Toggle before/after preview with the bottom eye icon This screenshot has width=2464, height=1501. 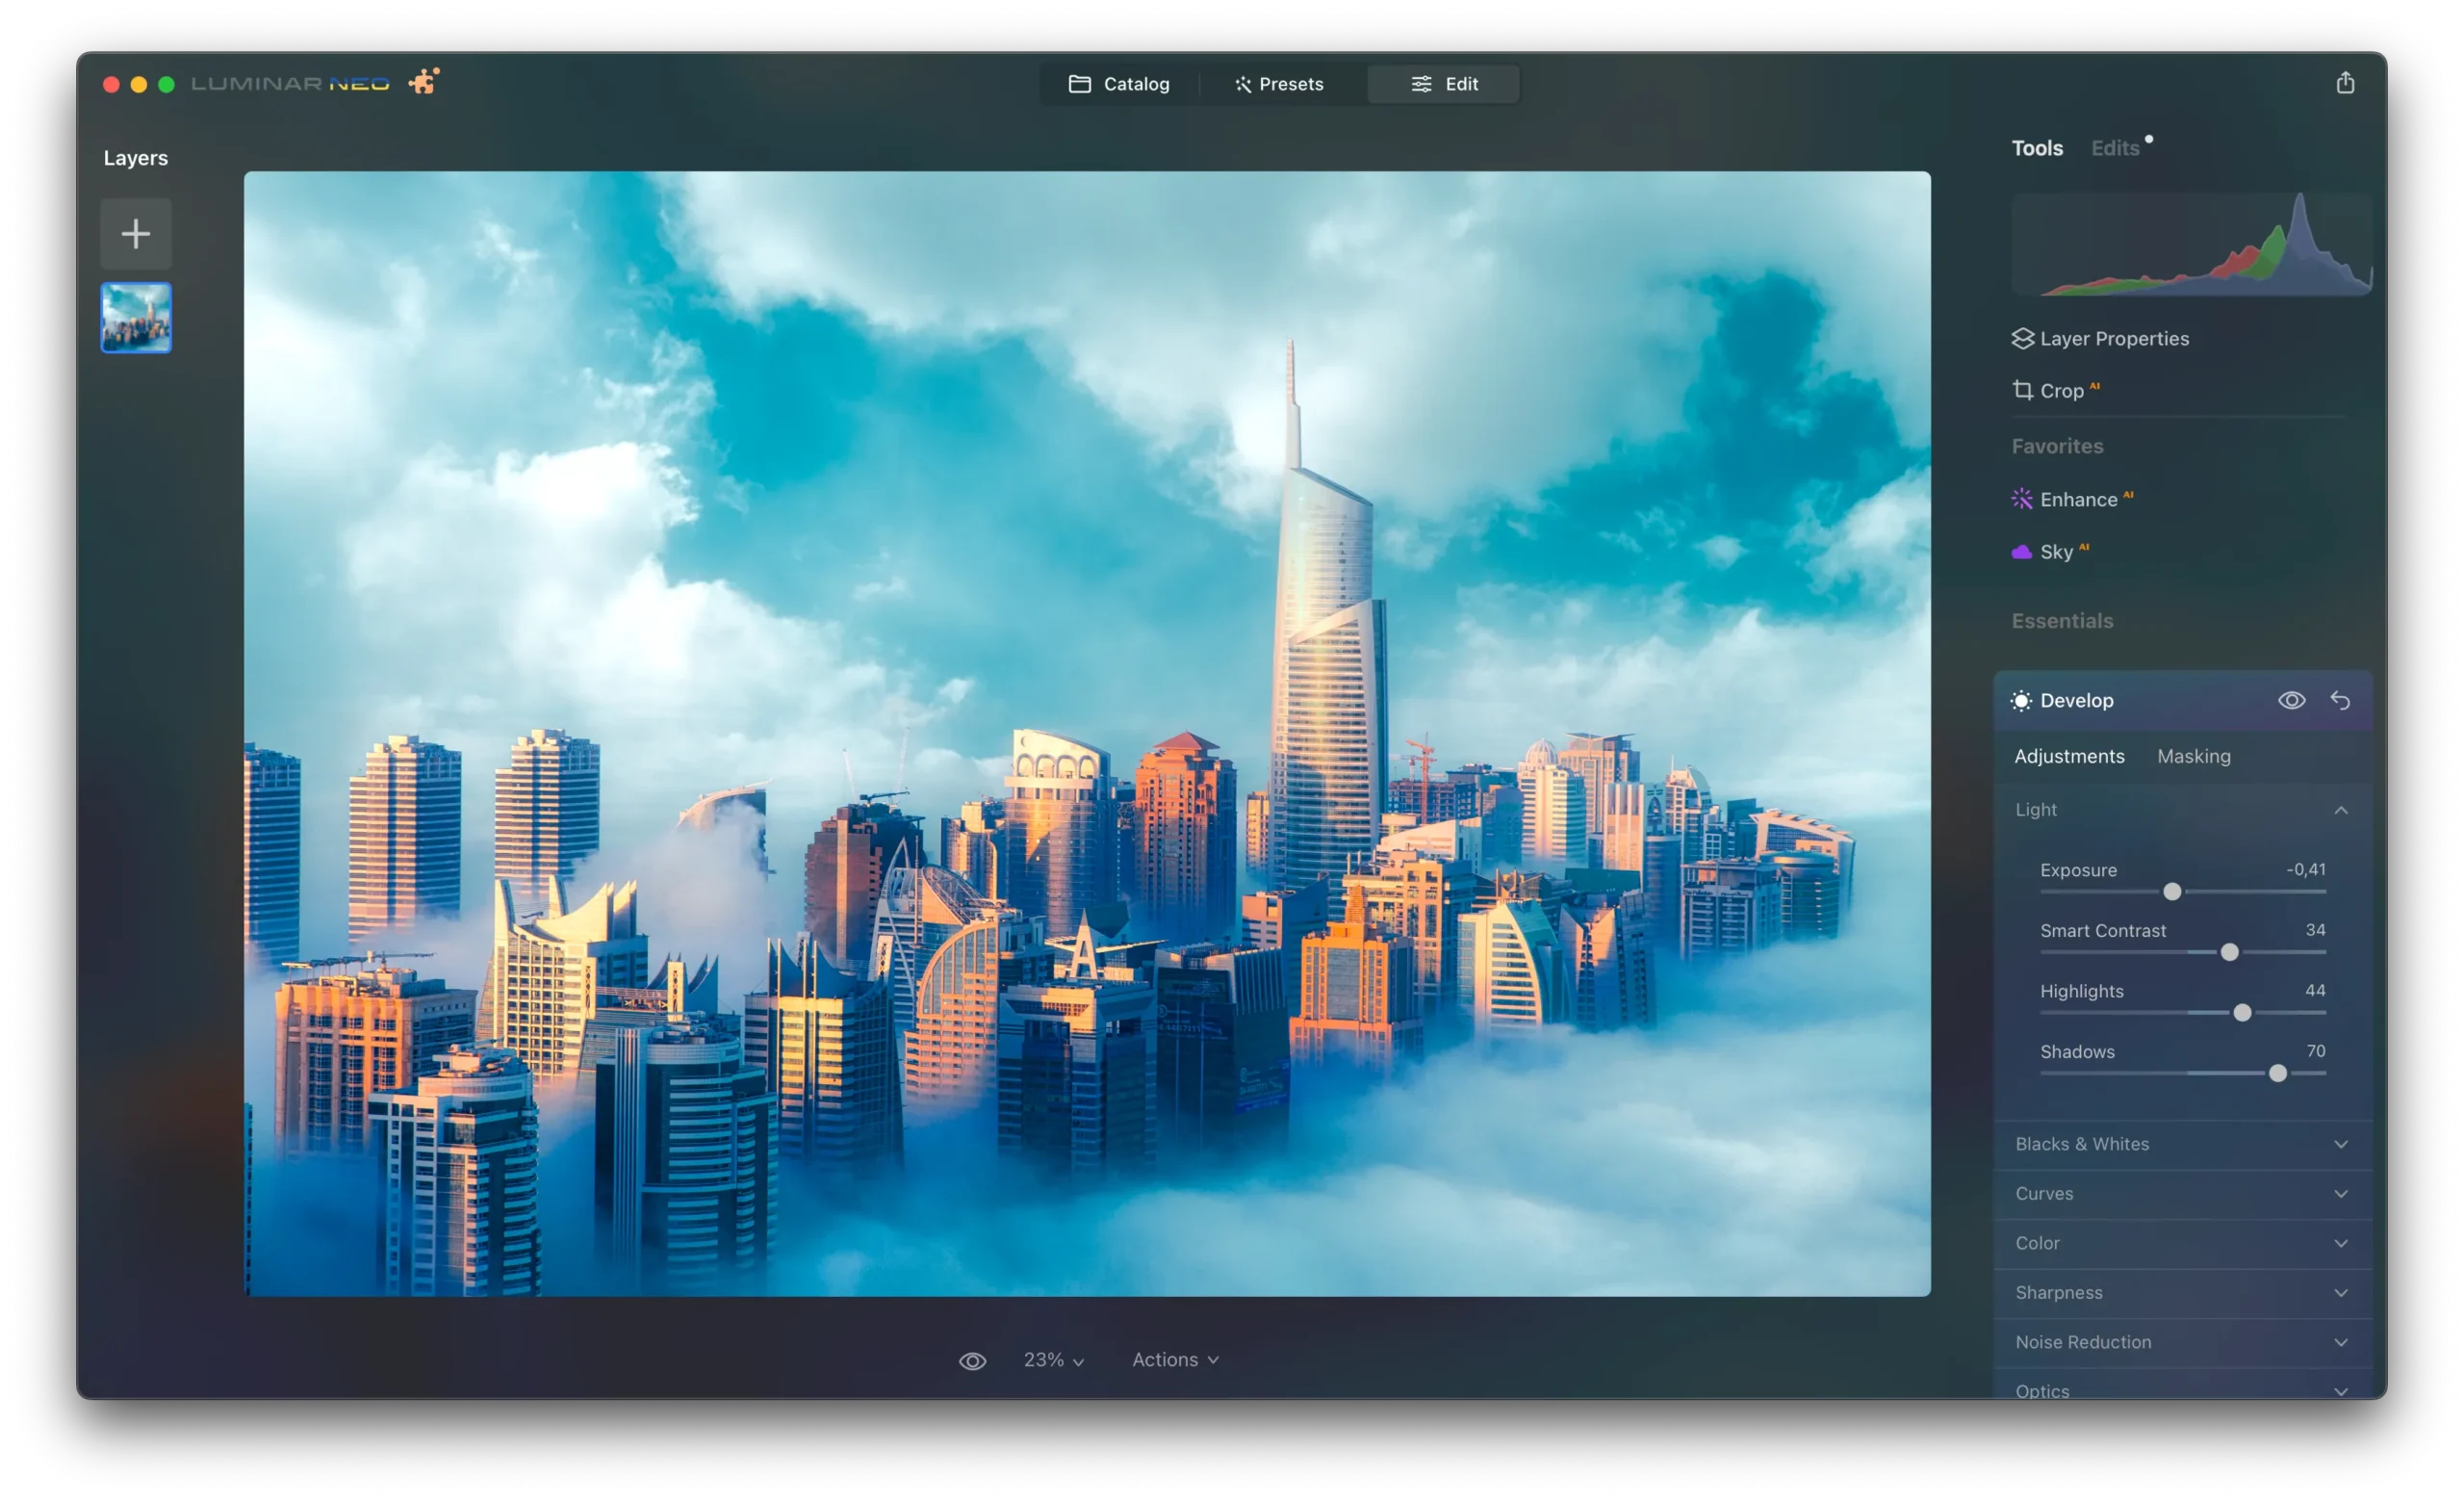[972, 1360]
